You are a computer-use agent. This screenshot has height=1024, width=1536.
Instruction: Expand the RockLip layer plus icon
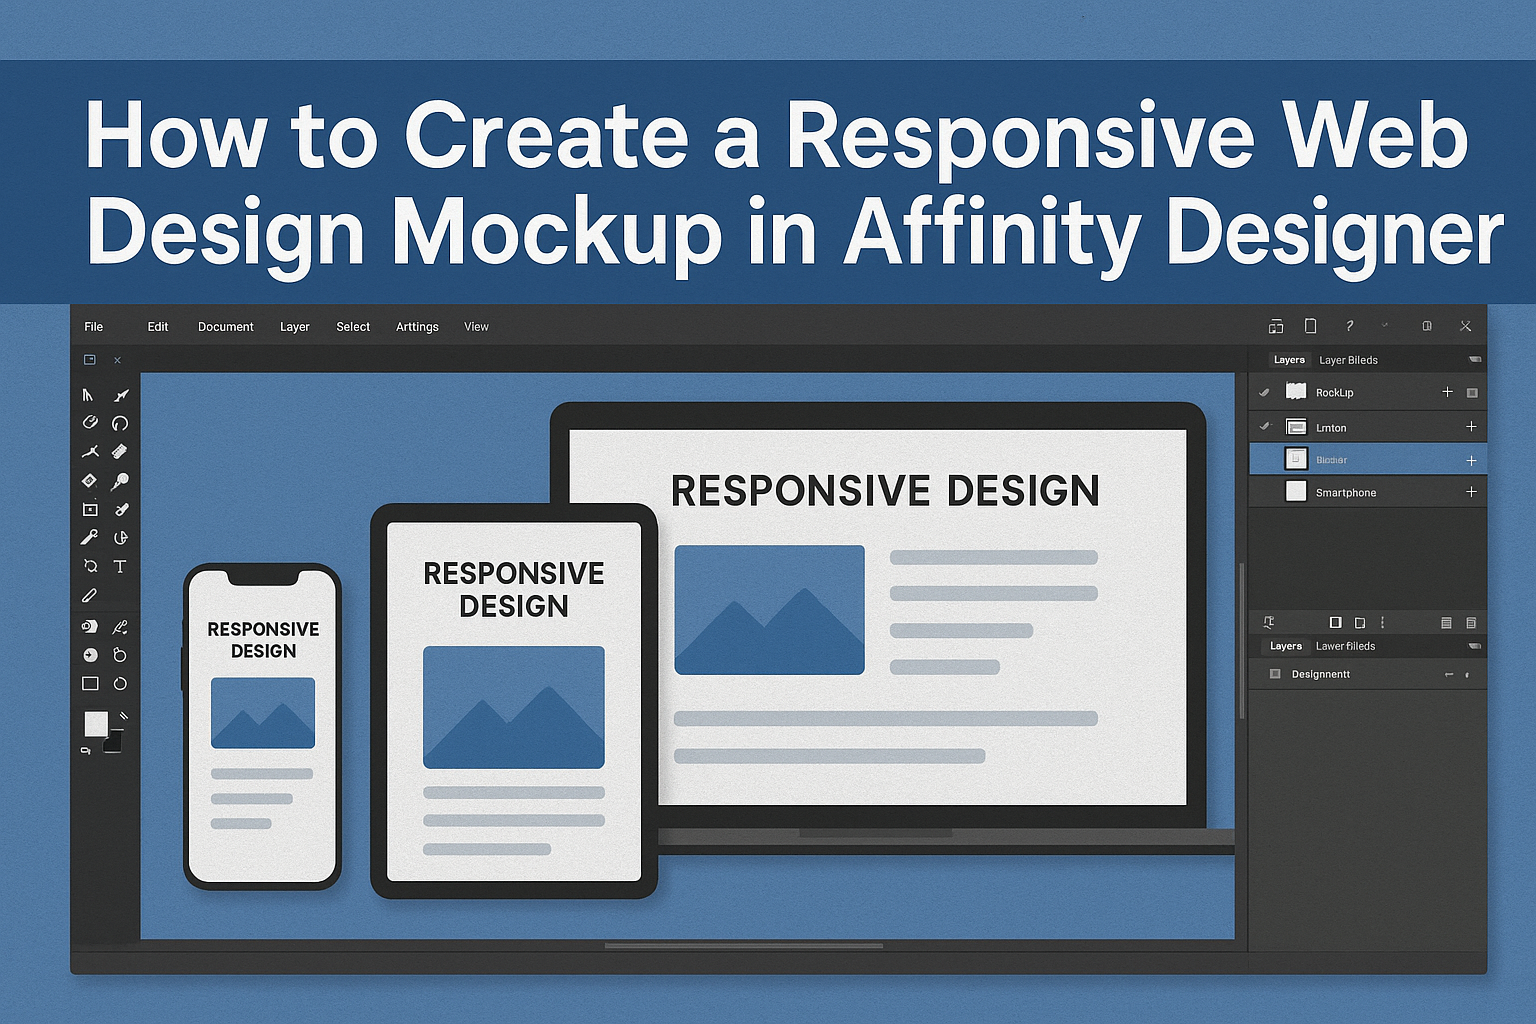click(x=1447, y=392)
